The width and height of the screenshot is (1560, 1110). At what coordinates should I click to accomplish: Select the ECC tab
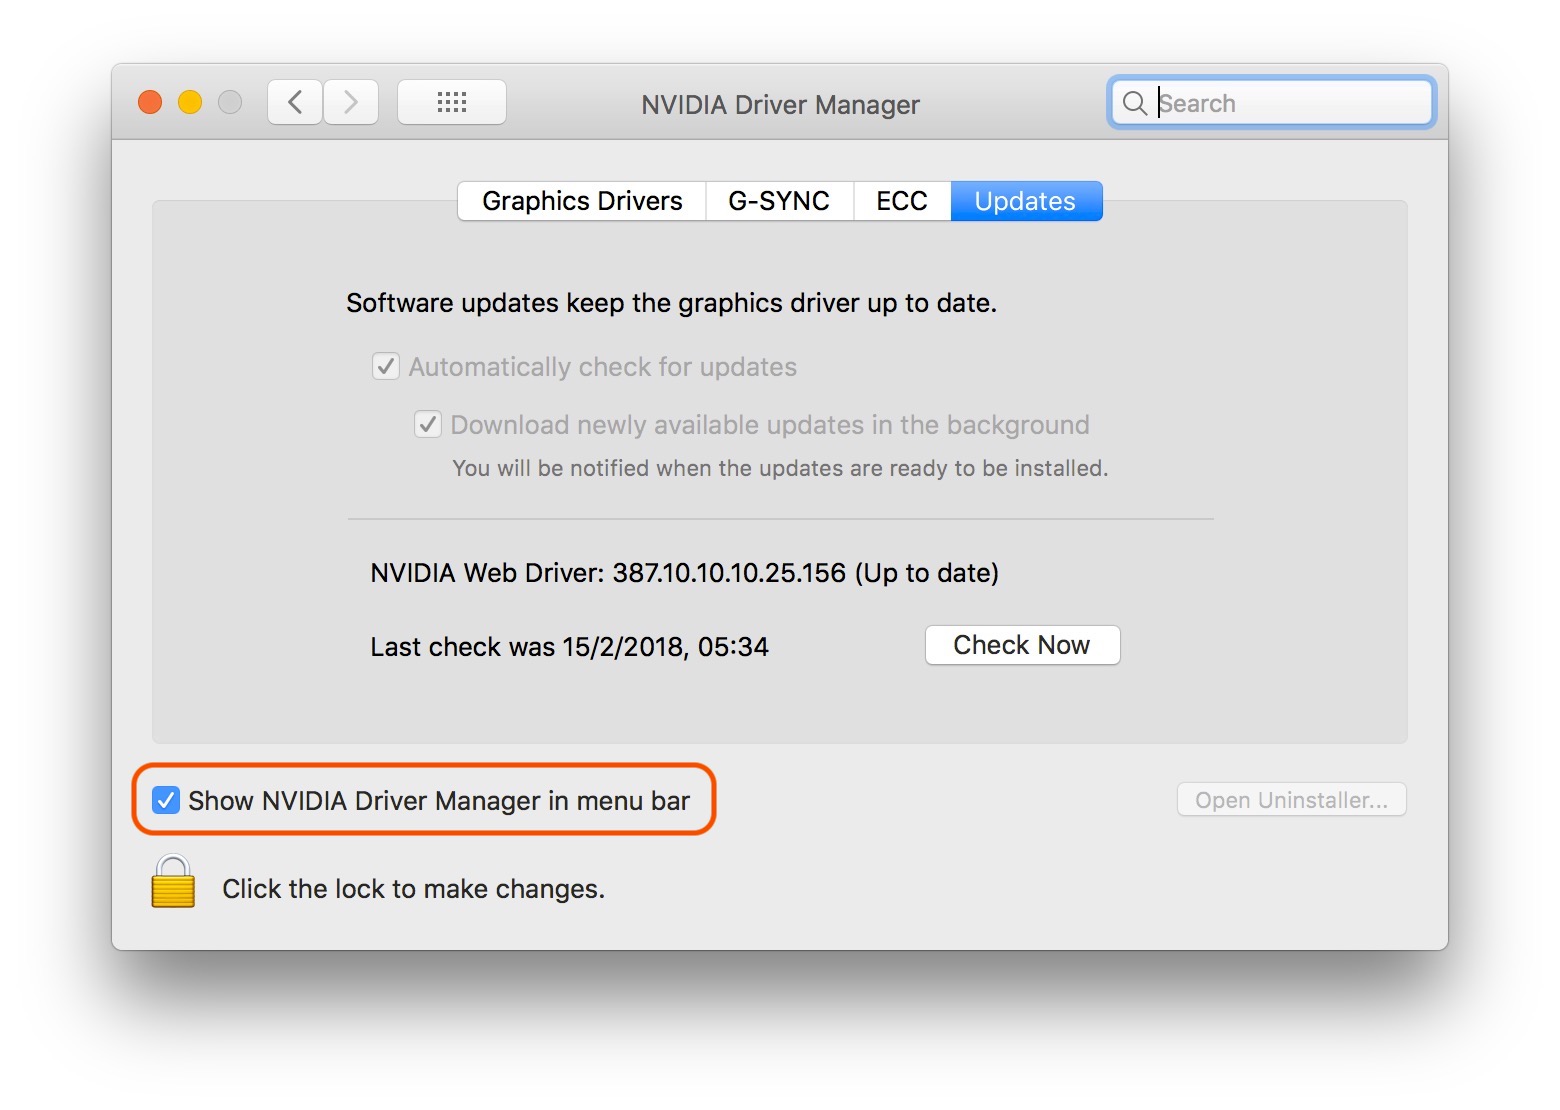pyautogui.click(x=901, y=201)
